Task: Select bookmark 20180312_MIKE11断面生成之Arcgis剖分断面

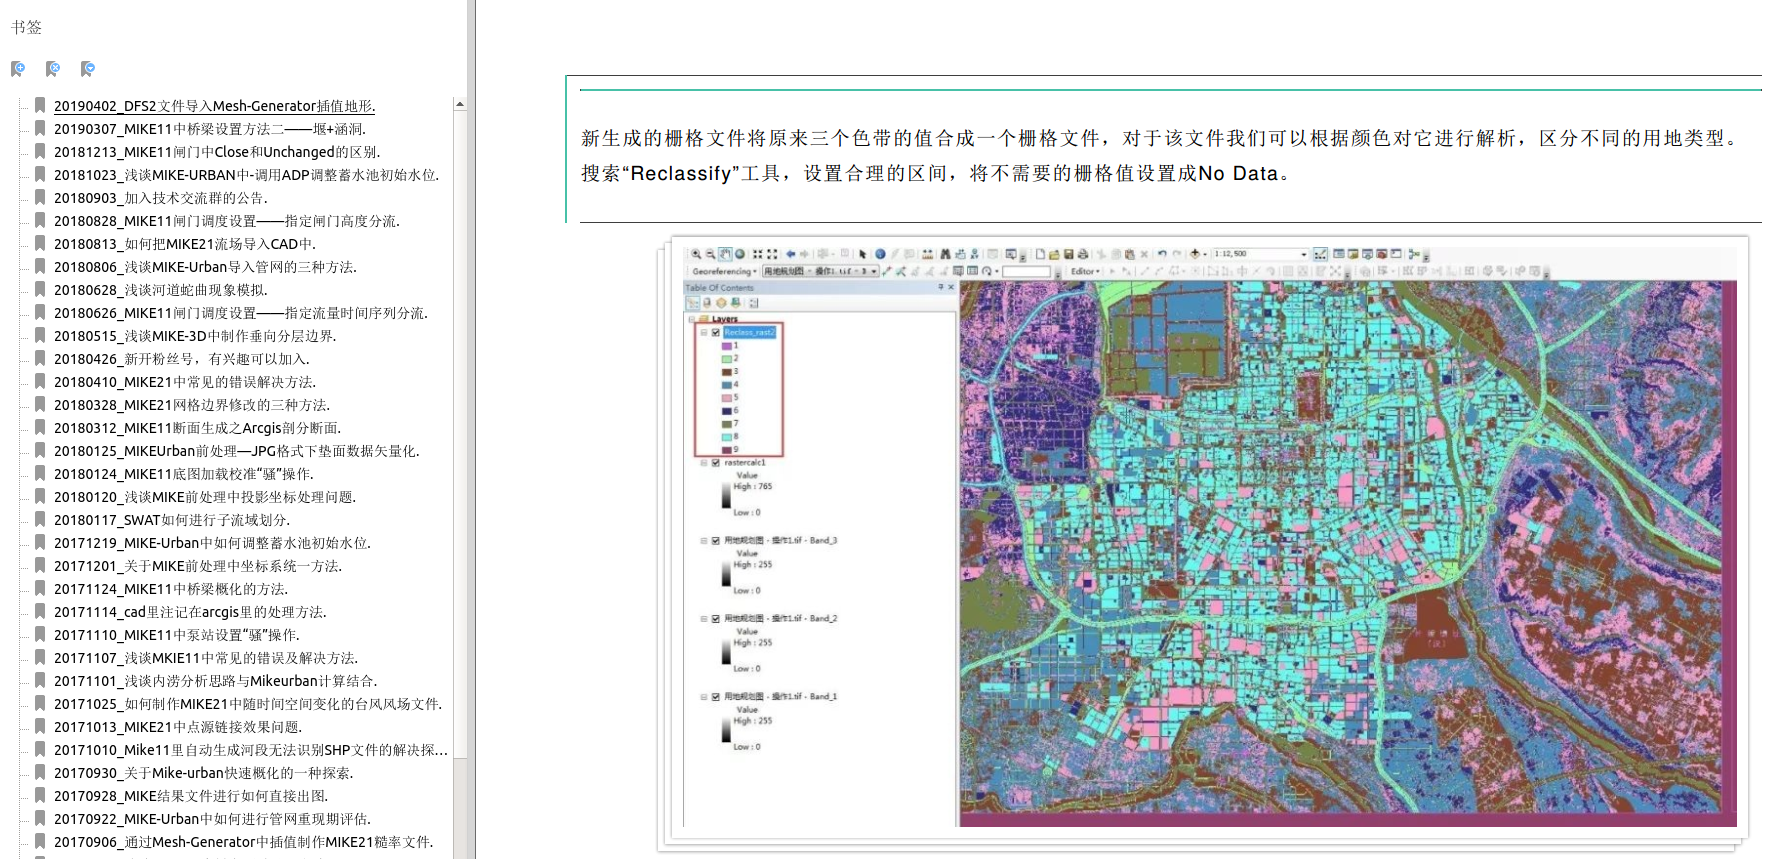Action: point(197,428)
